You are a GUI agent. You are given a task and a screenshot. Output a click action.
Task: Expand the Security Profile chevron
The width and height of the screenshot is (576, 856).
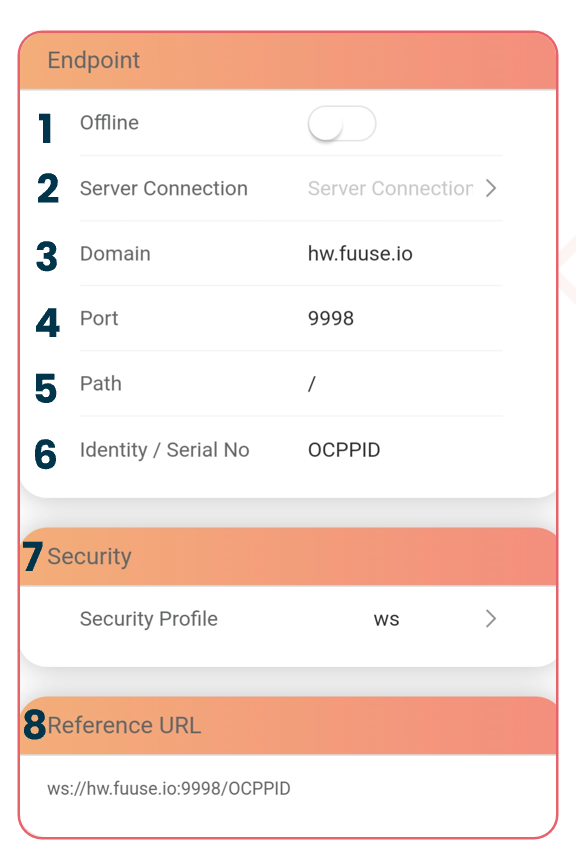coord(491,619)
